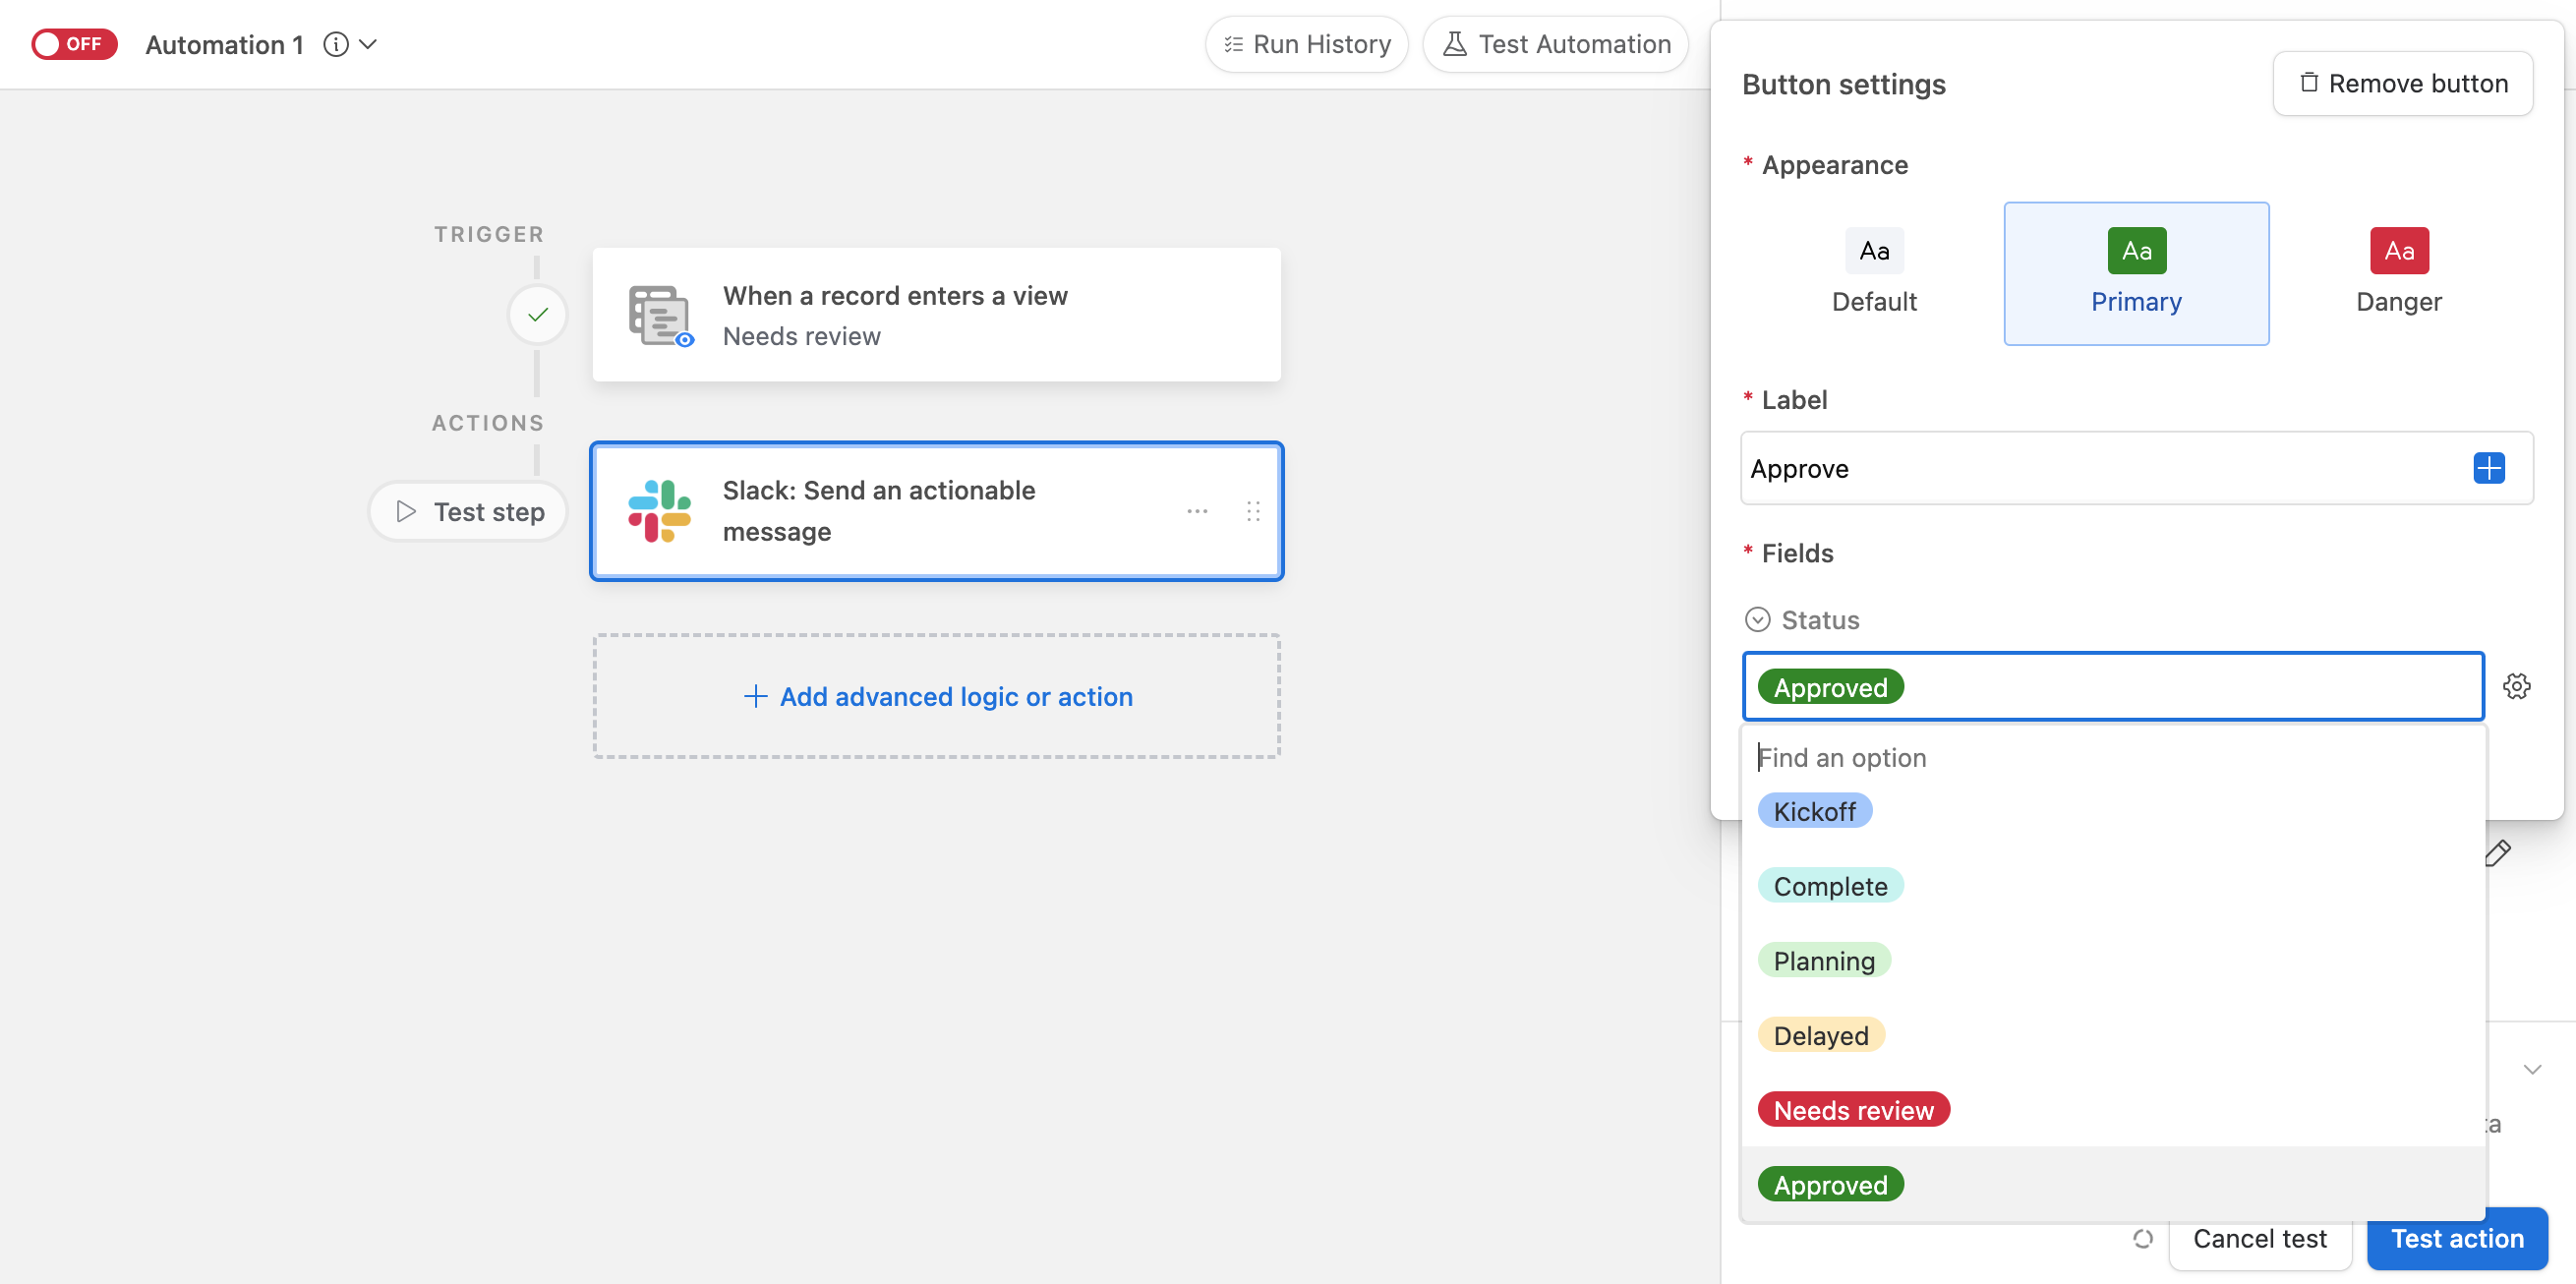Open the automation info icon
The image size is (2576, 1284).
(336, 44)
